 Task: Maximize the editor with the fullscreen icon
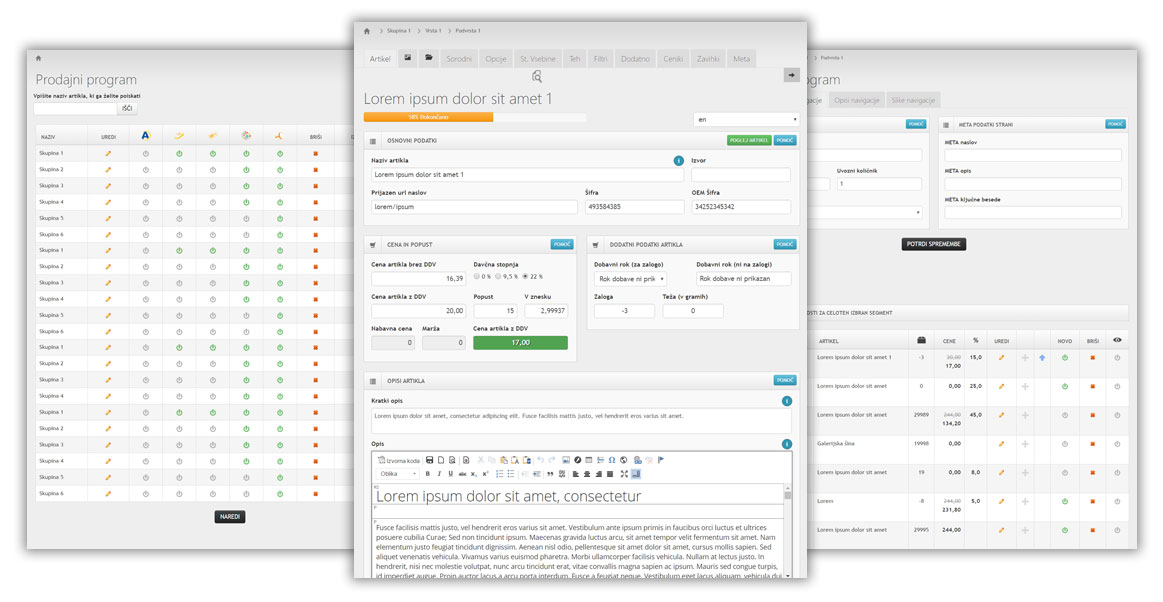[x=624, y=474]
